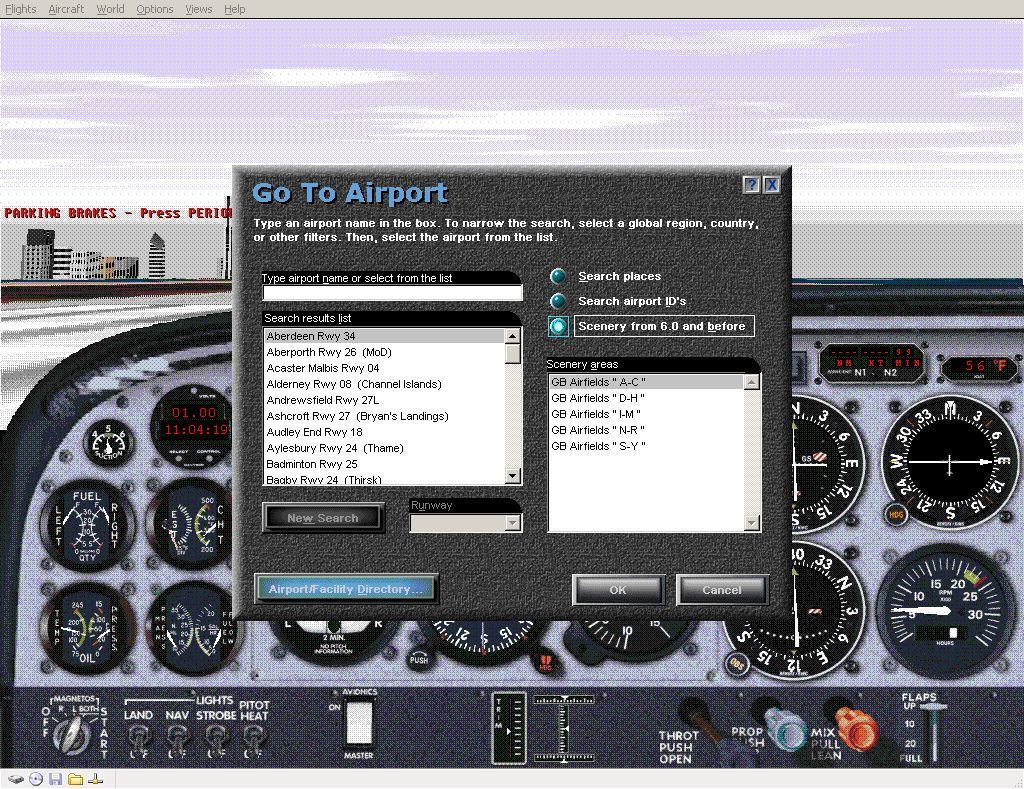Select GB Airfields " D-H " scenery area
The width and height of the screenshot is (1024, 789).
coord(647,398)
